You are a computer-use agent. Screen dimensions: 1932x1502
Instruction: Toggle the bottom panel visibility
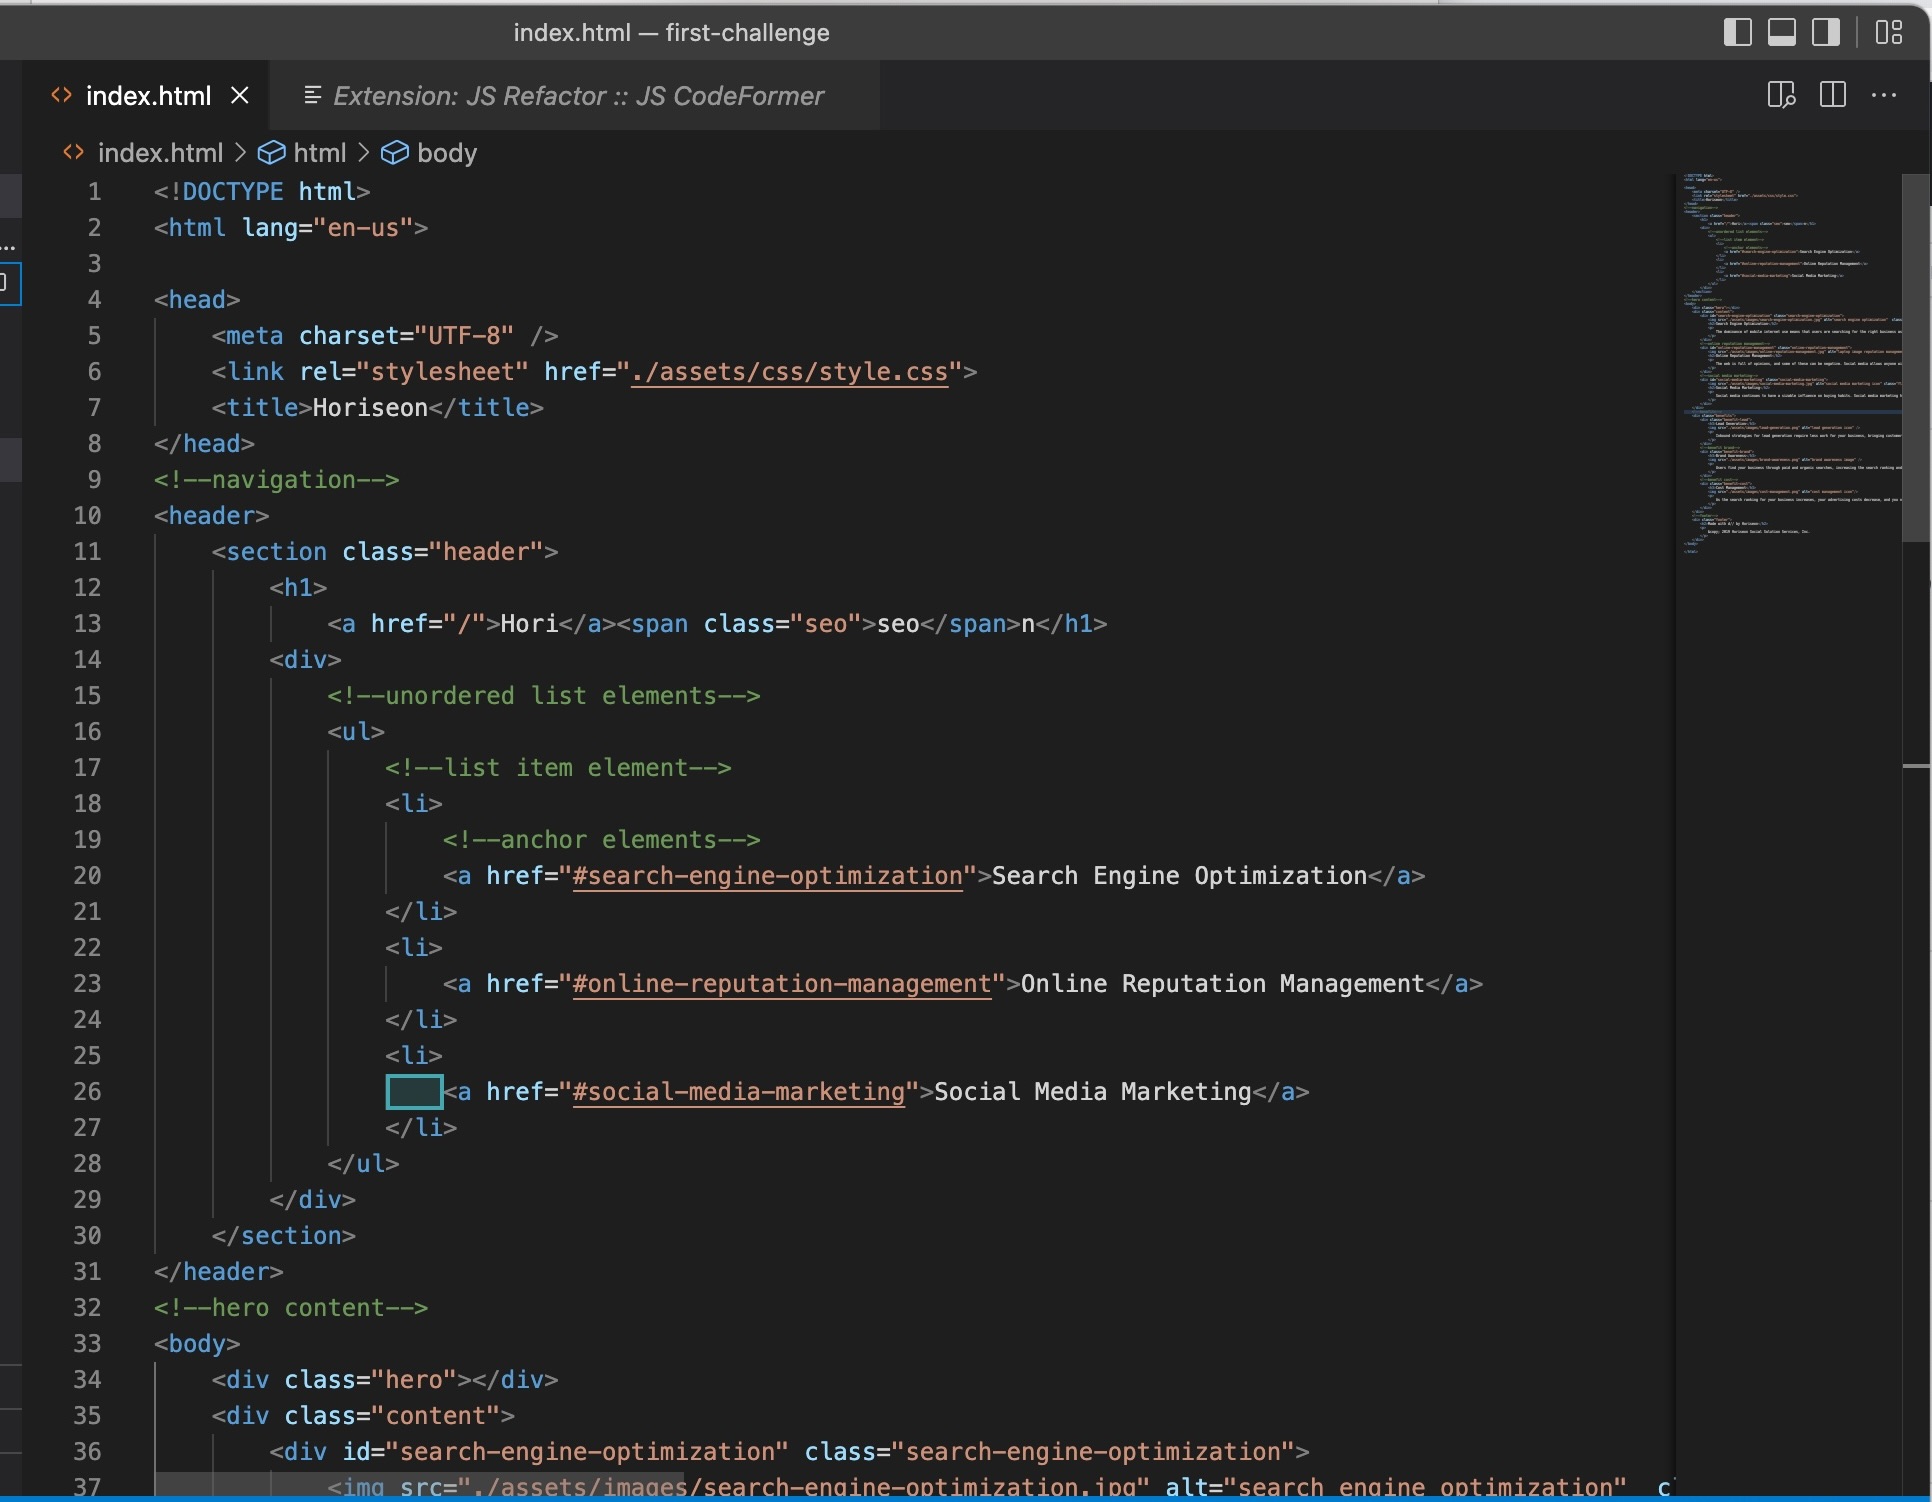tap(1782, 32)
